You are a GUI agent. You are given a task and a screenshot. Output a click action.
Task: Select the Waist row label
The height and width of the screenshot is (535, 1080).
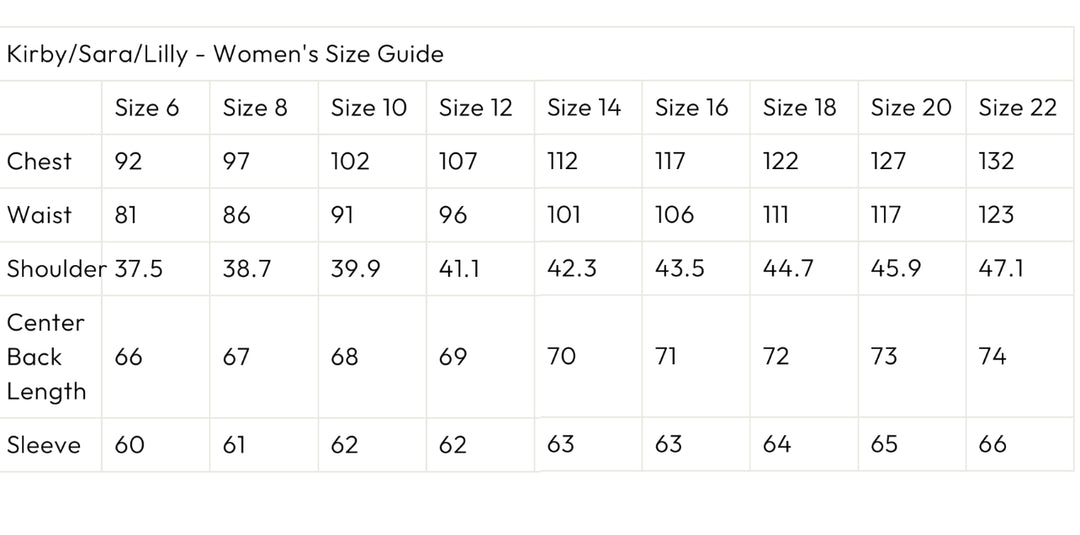pyautogui.click(x=40, y=215)
